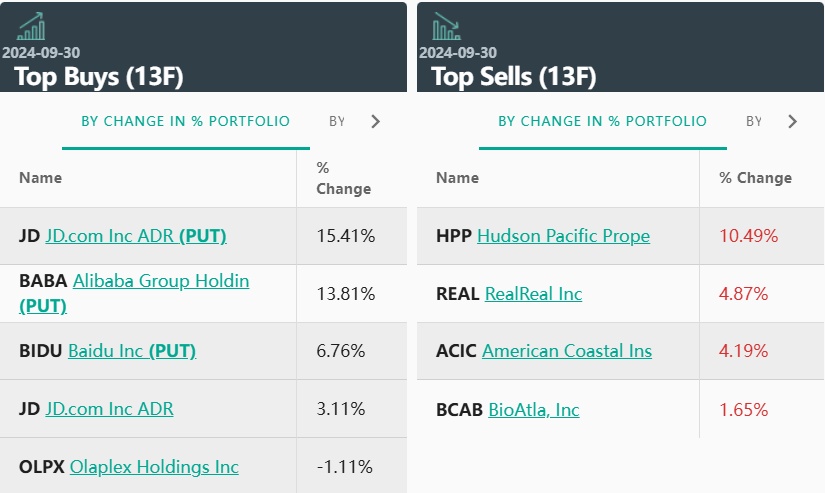
Task: Open the JD.com Inc ADR link without PUT
Action: click(x=110, y=409)
